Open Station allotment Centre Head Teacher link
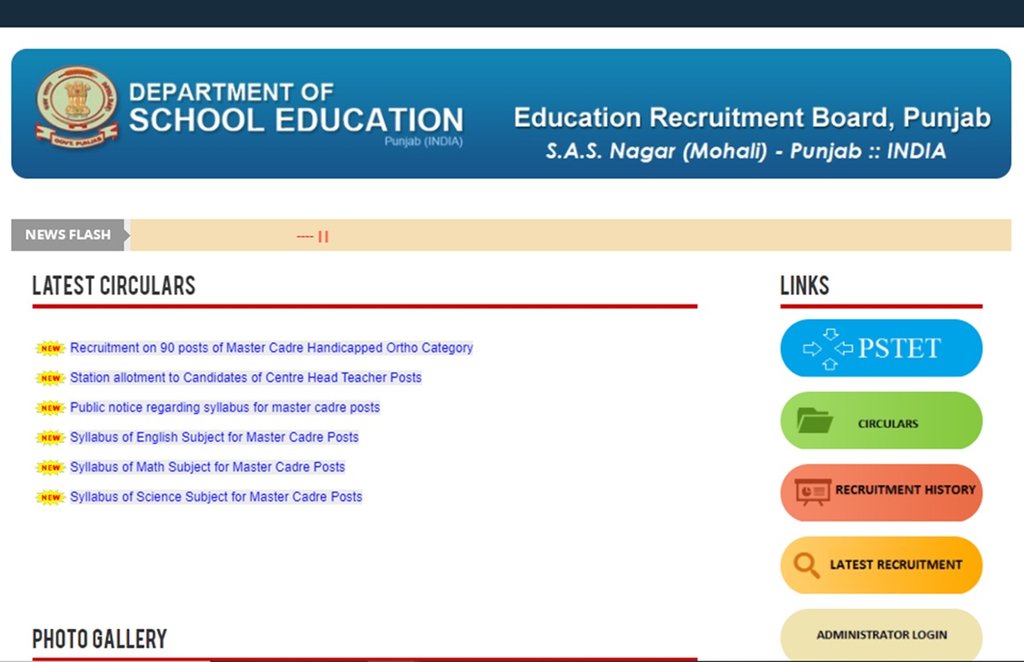 click(246, 377)
